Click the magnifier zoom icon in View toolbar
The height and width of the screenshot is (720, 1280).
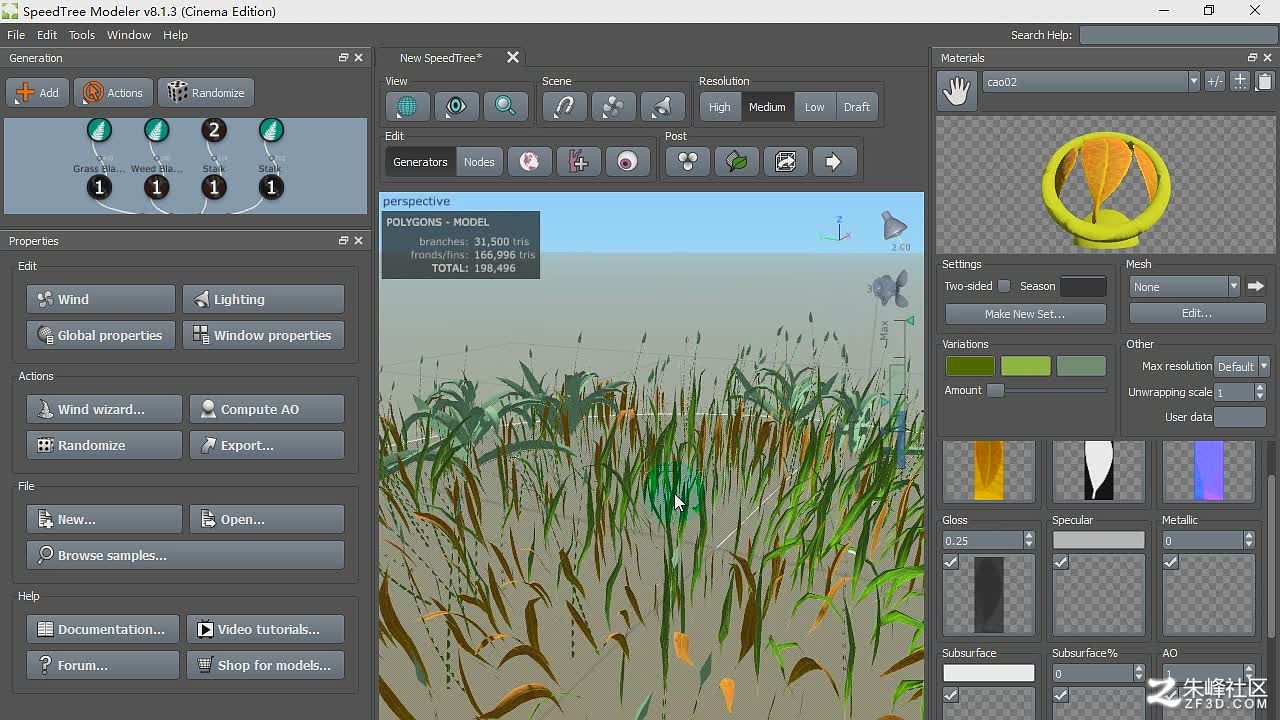coord(505,106)
